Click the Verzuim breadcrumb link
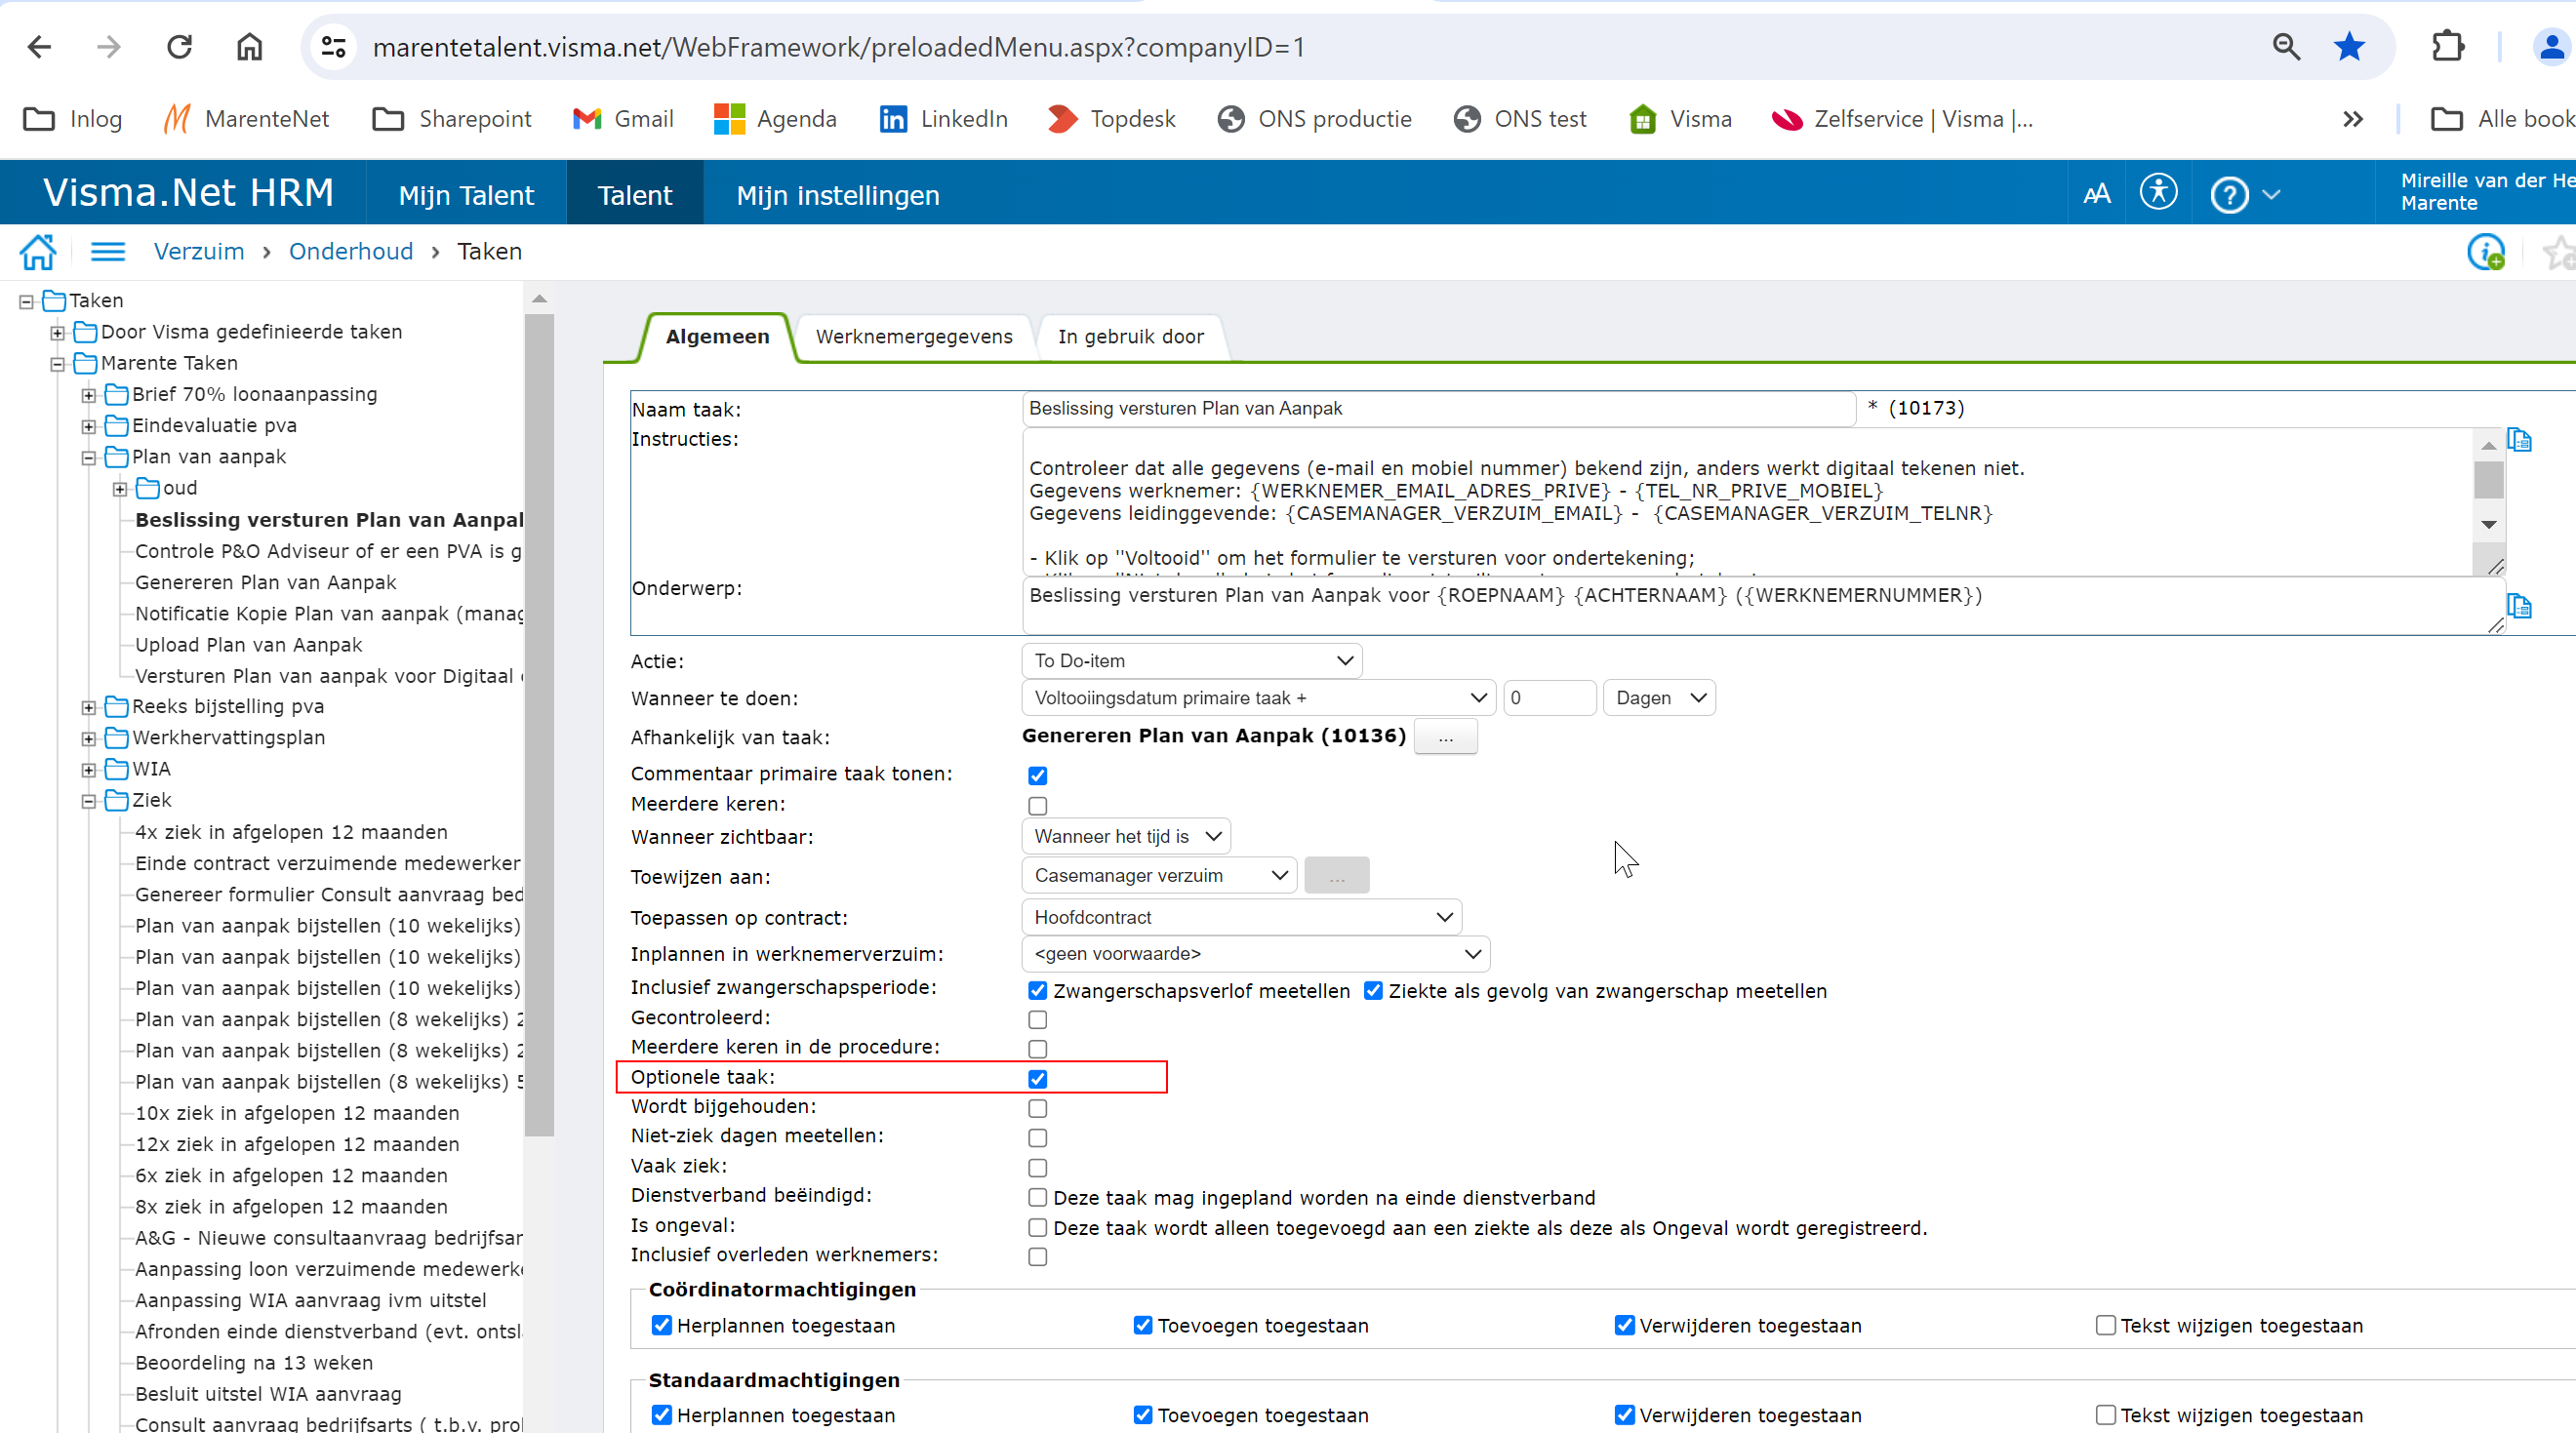Viewport: 2576px width, 1433px height. click(x=199, y=252)
